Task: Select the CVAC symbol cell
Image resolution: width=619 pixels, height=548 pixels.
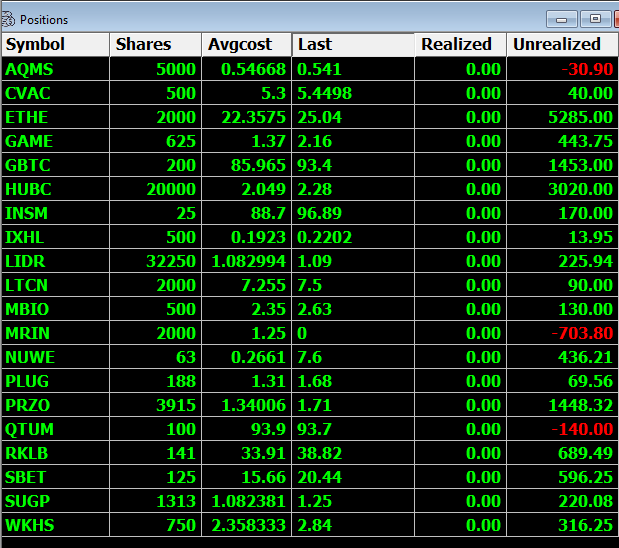Action: coord(56,93)
